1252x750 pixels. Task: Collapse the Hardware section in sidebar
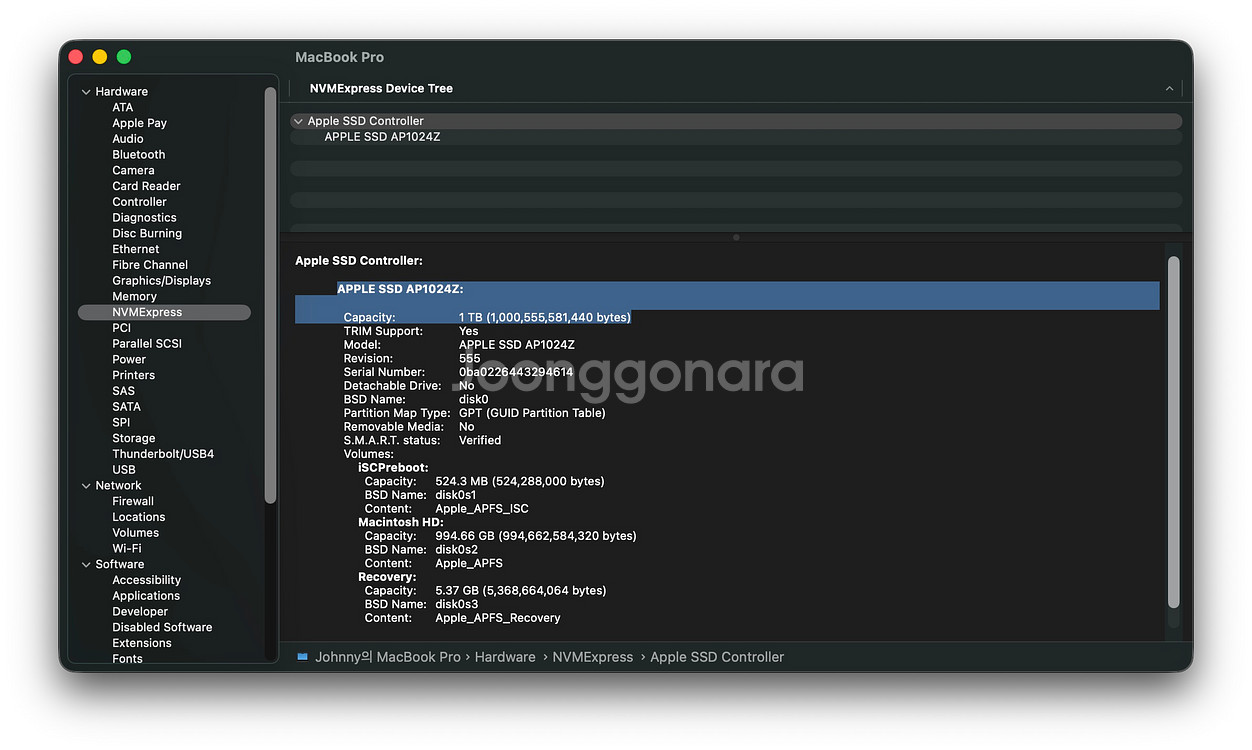pos(86,92)
